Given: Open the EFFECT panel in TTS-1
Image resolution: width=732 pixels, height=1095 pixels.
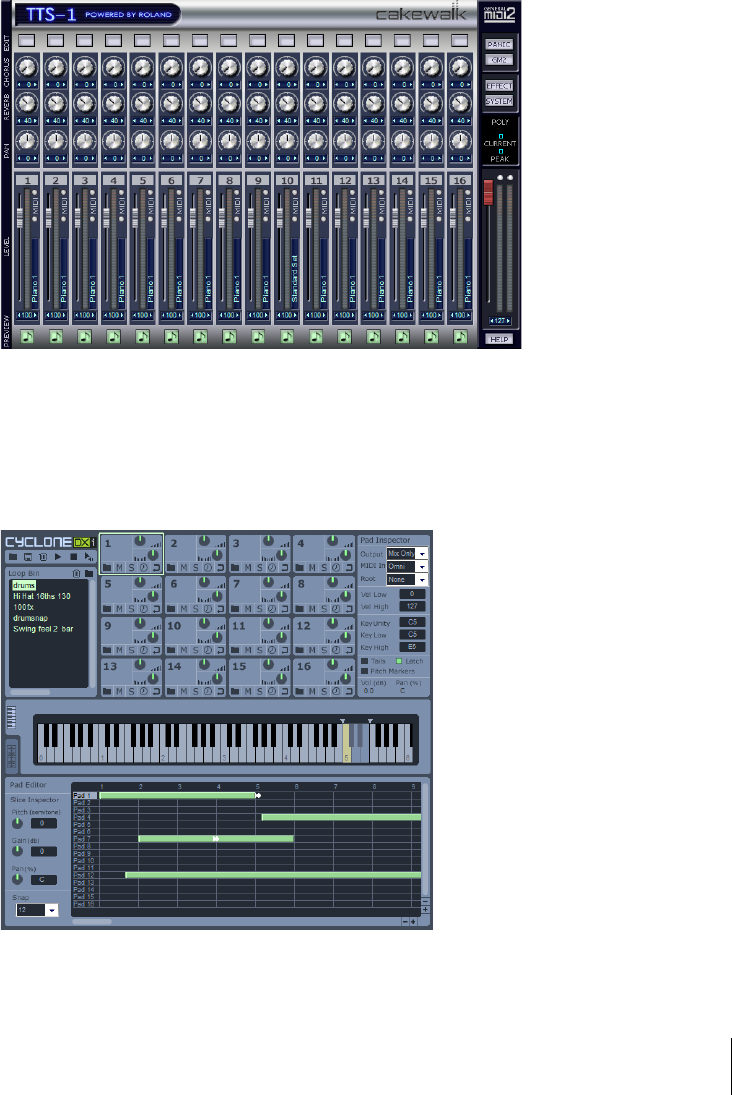Looking at the screenshot, I should (x=499, y=85).
